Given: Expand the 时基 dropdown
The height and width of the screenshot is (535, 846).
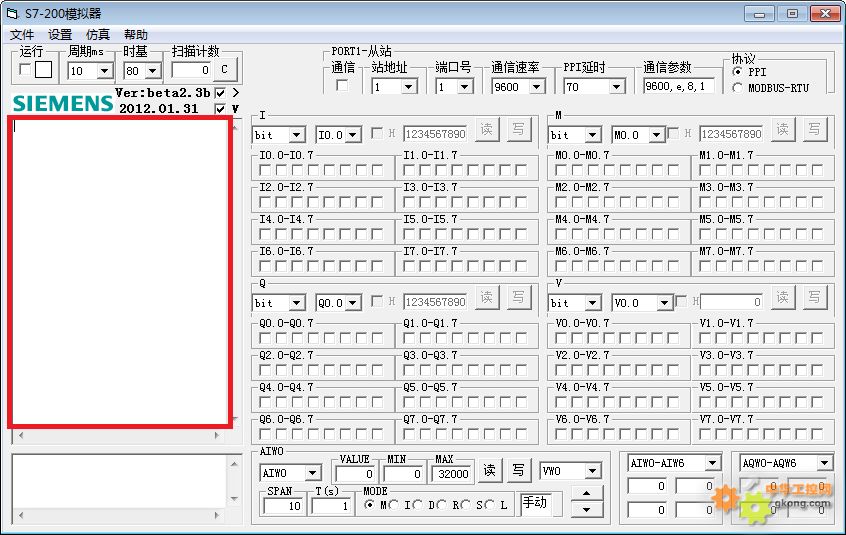Looking at the screenshot, I should [x=153, y=71].
